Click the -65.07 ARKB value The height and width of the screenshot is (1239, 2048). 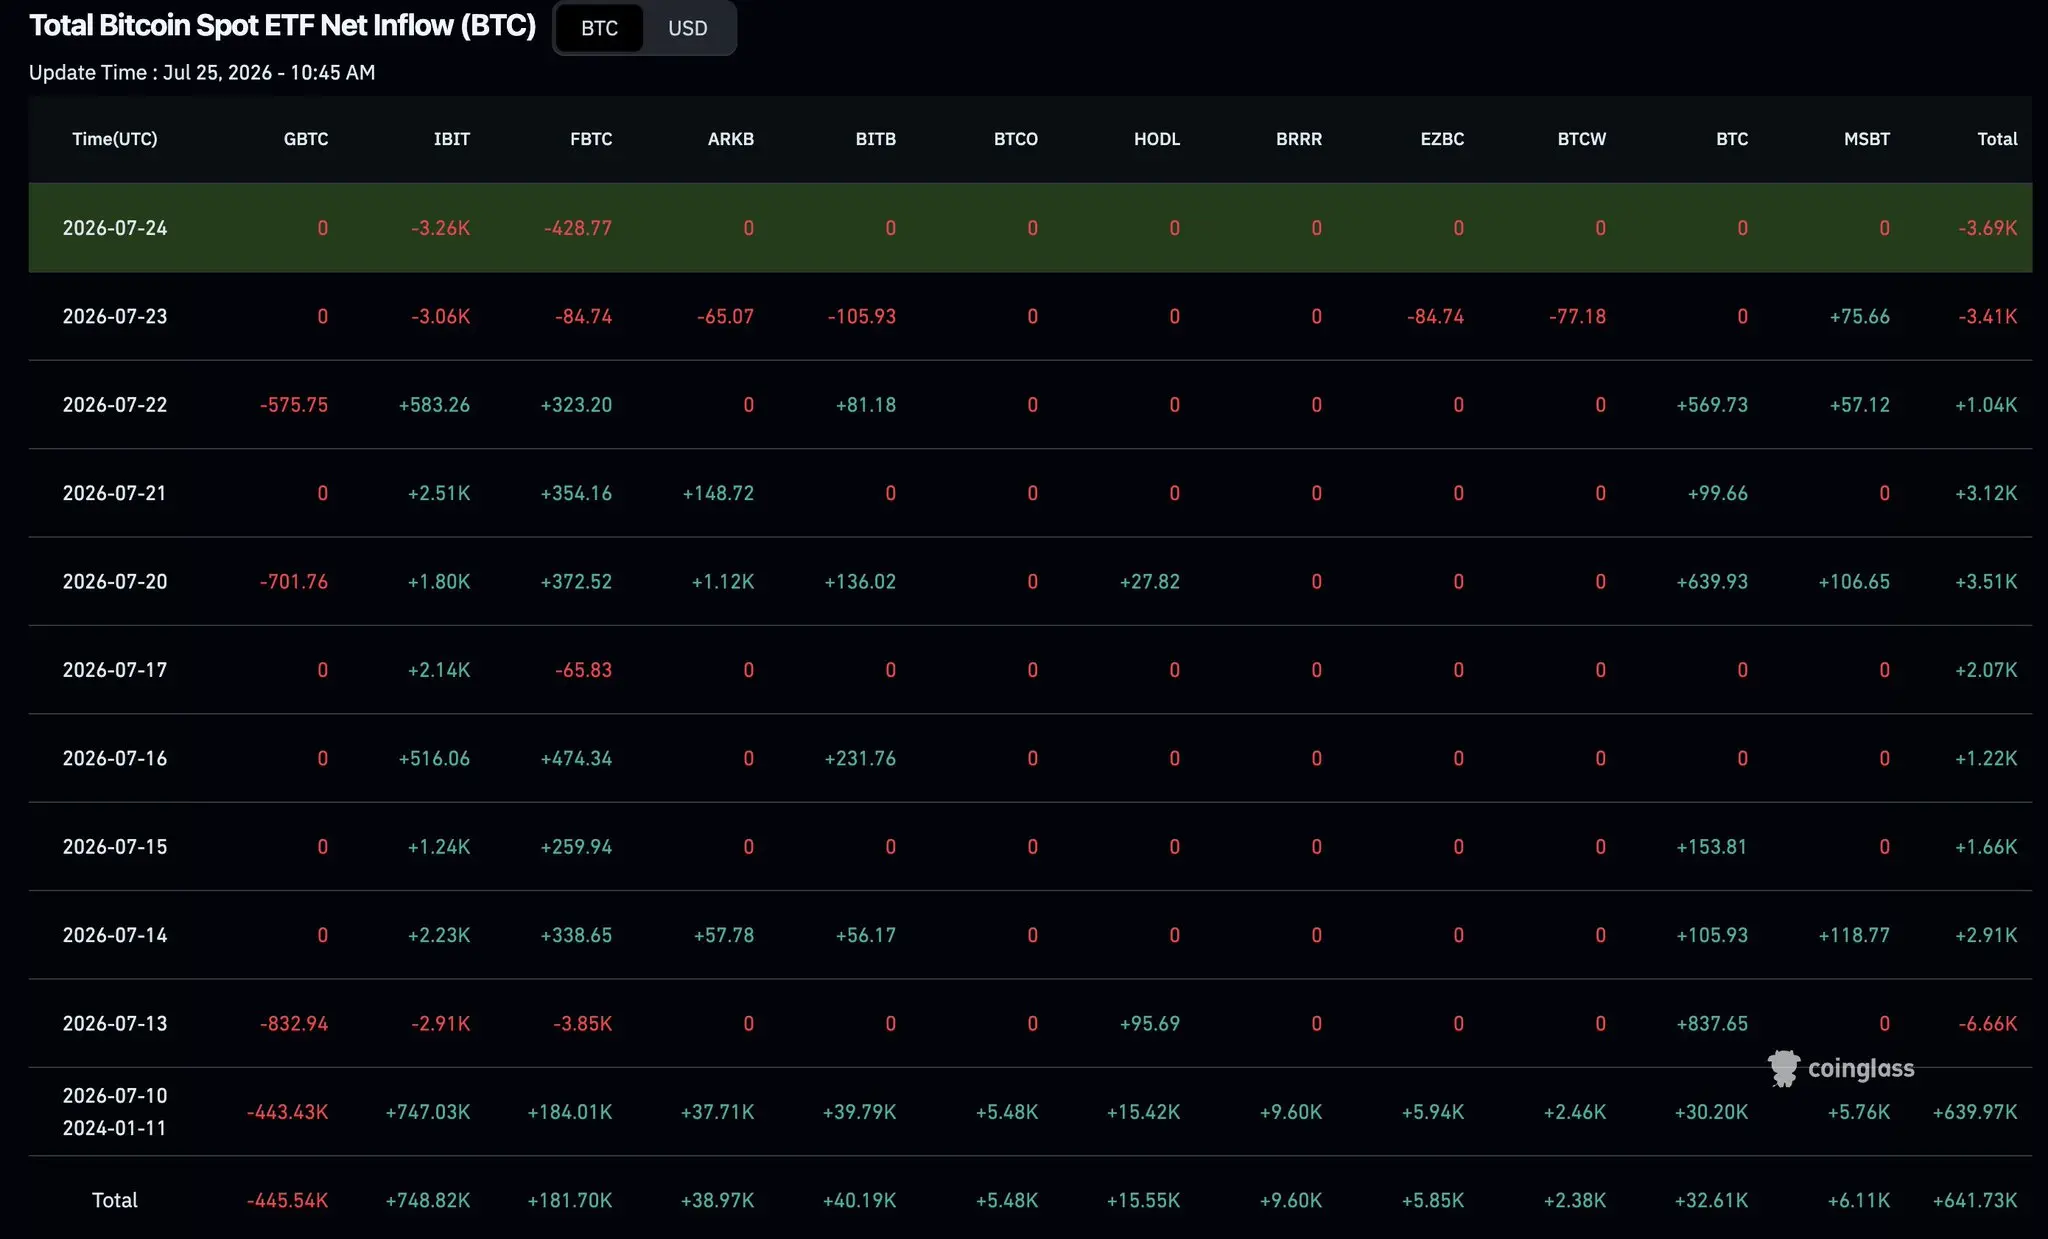726,316
